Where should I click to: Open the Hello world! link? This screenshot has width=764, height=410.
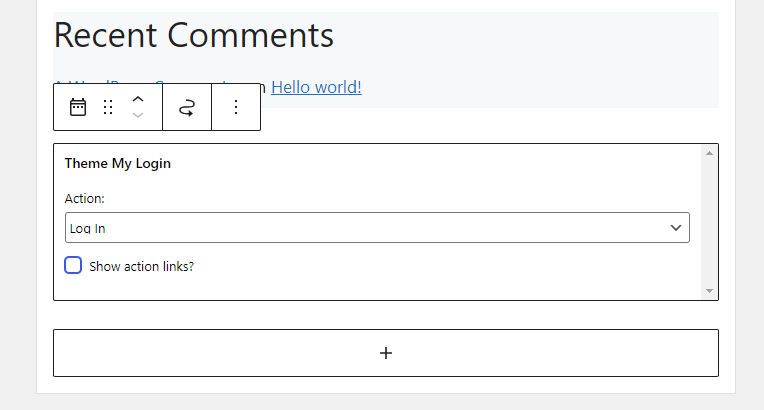click(316, 87)
